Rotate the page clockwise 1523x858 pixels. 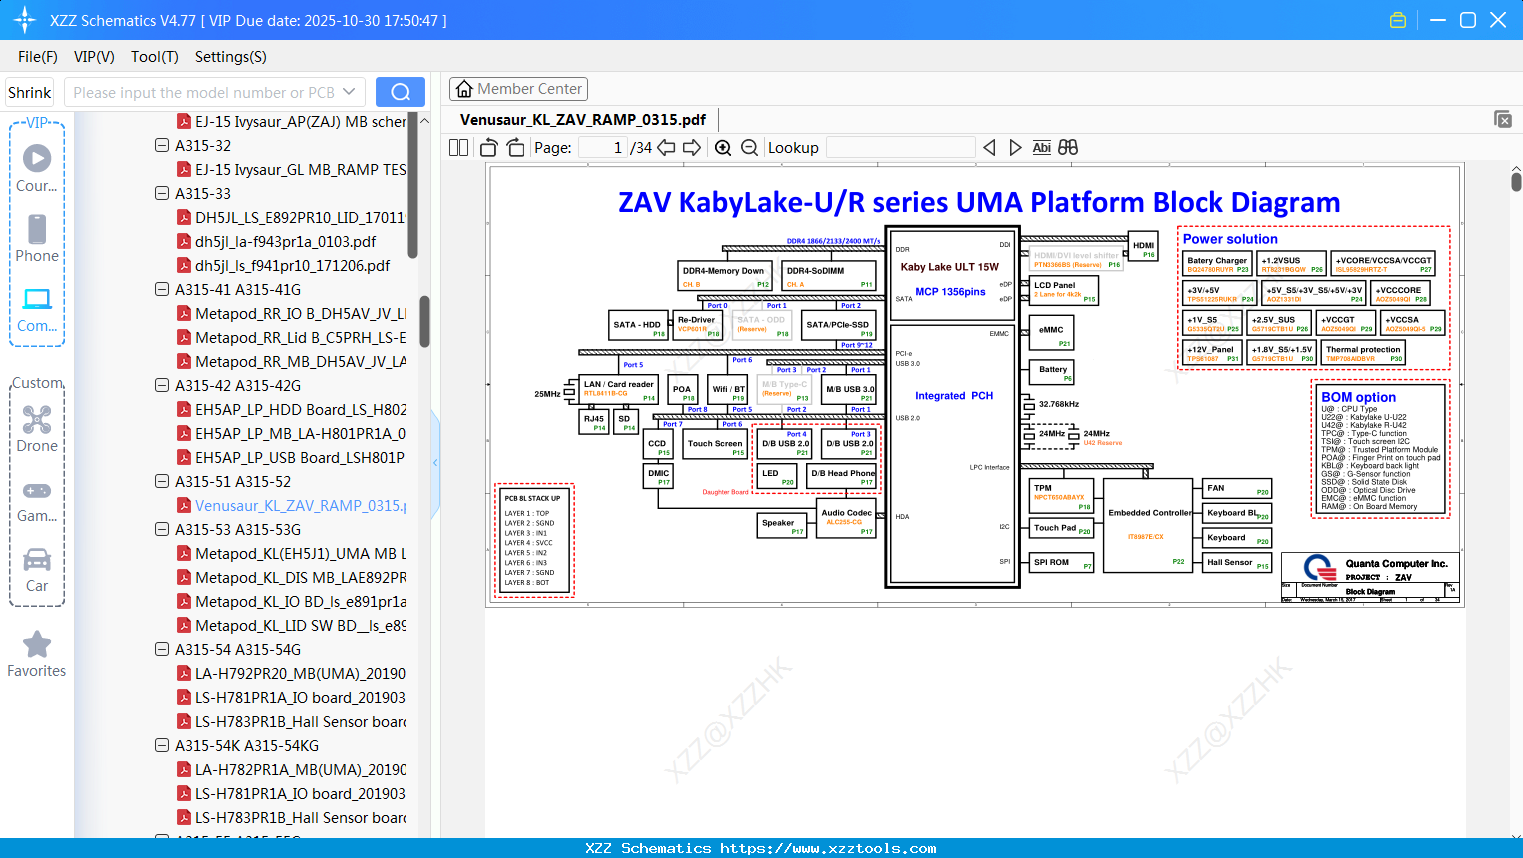516,148
